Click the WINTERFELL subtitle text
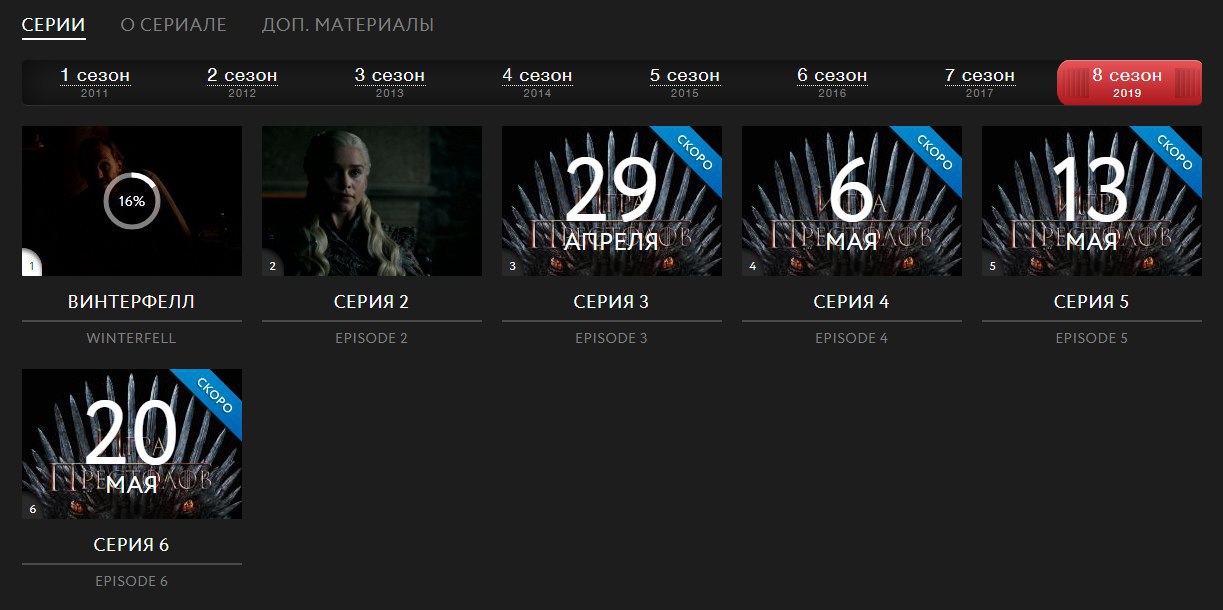 tap(132, 338)
